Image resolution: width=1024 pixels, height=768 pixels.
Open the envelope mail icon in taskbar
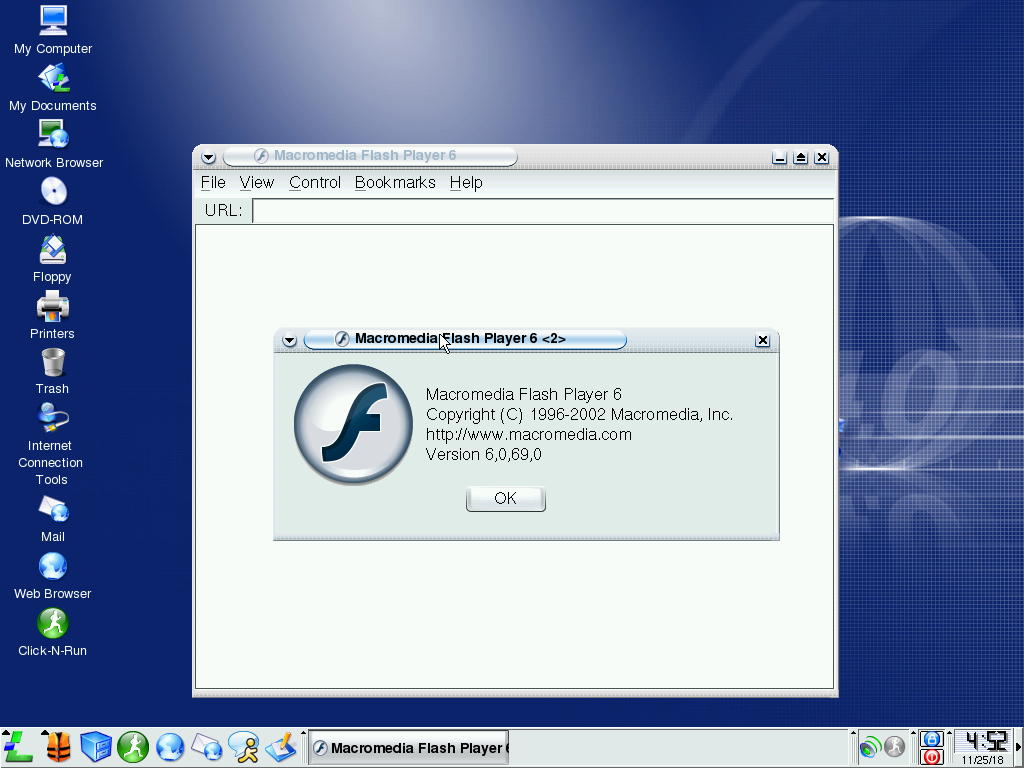[x=207, y=747]
